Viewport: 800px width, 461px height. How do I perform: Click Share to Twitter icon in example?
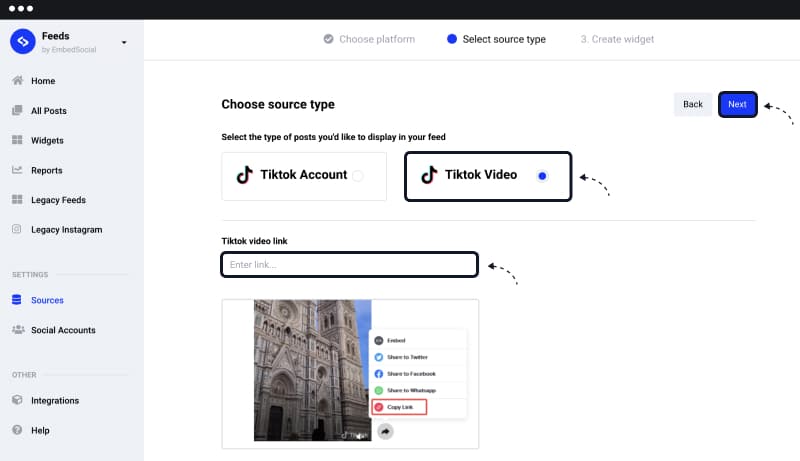[379, 357]
